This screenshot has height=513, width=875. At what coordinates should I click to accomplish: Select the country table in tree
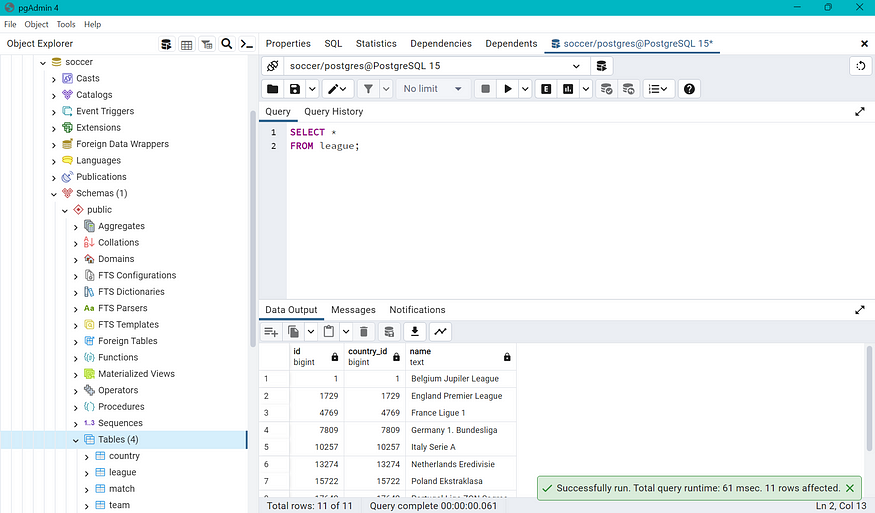pyautogui.click(x=124, y=456)
